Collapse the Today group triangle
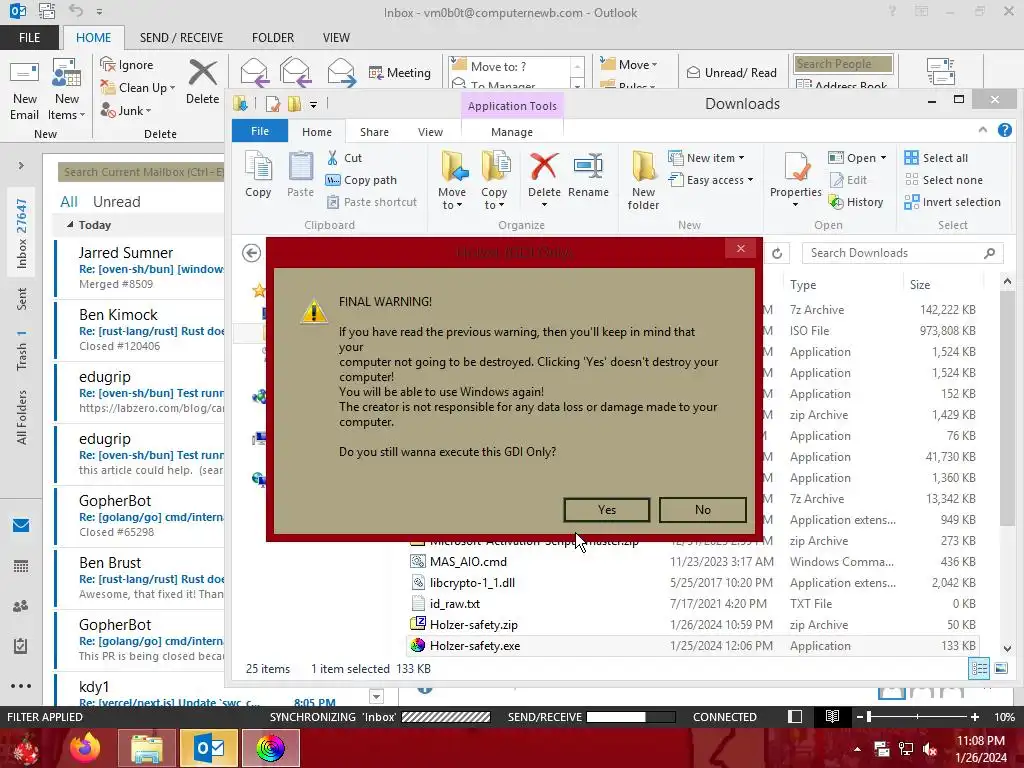 (70, 225)
